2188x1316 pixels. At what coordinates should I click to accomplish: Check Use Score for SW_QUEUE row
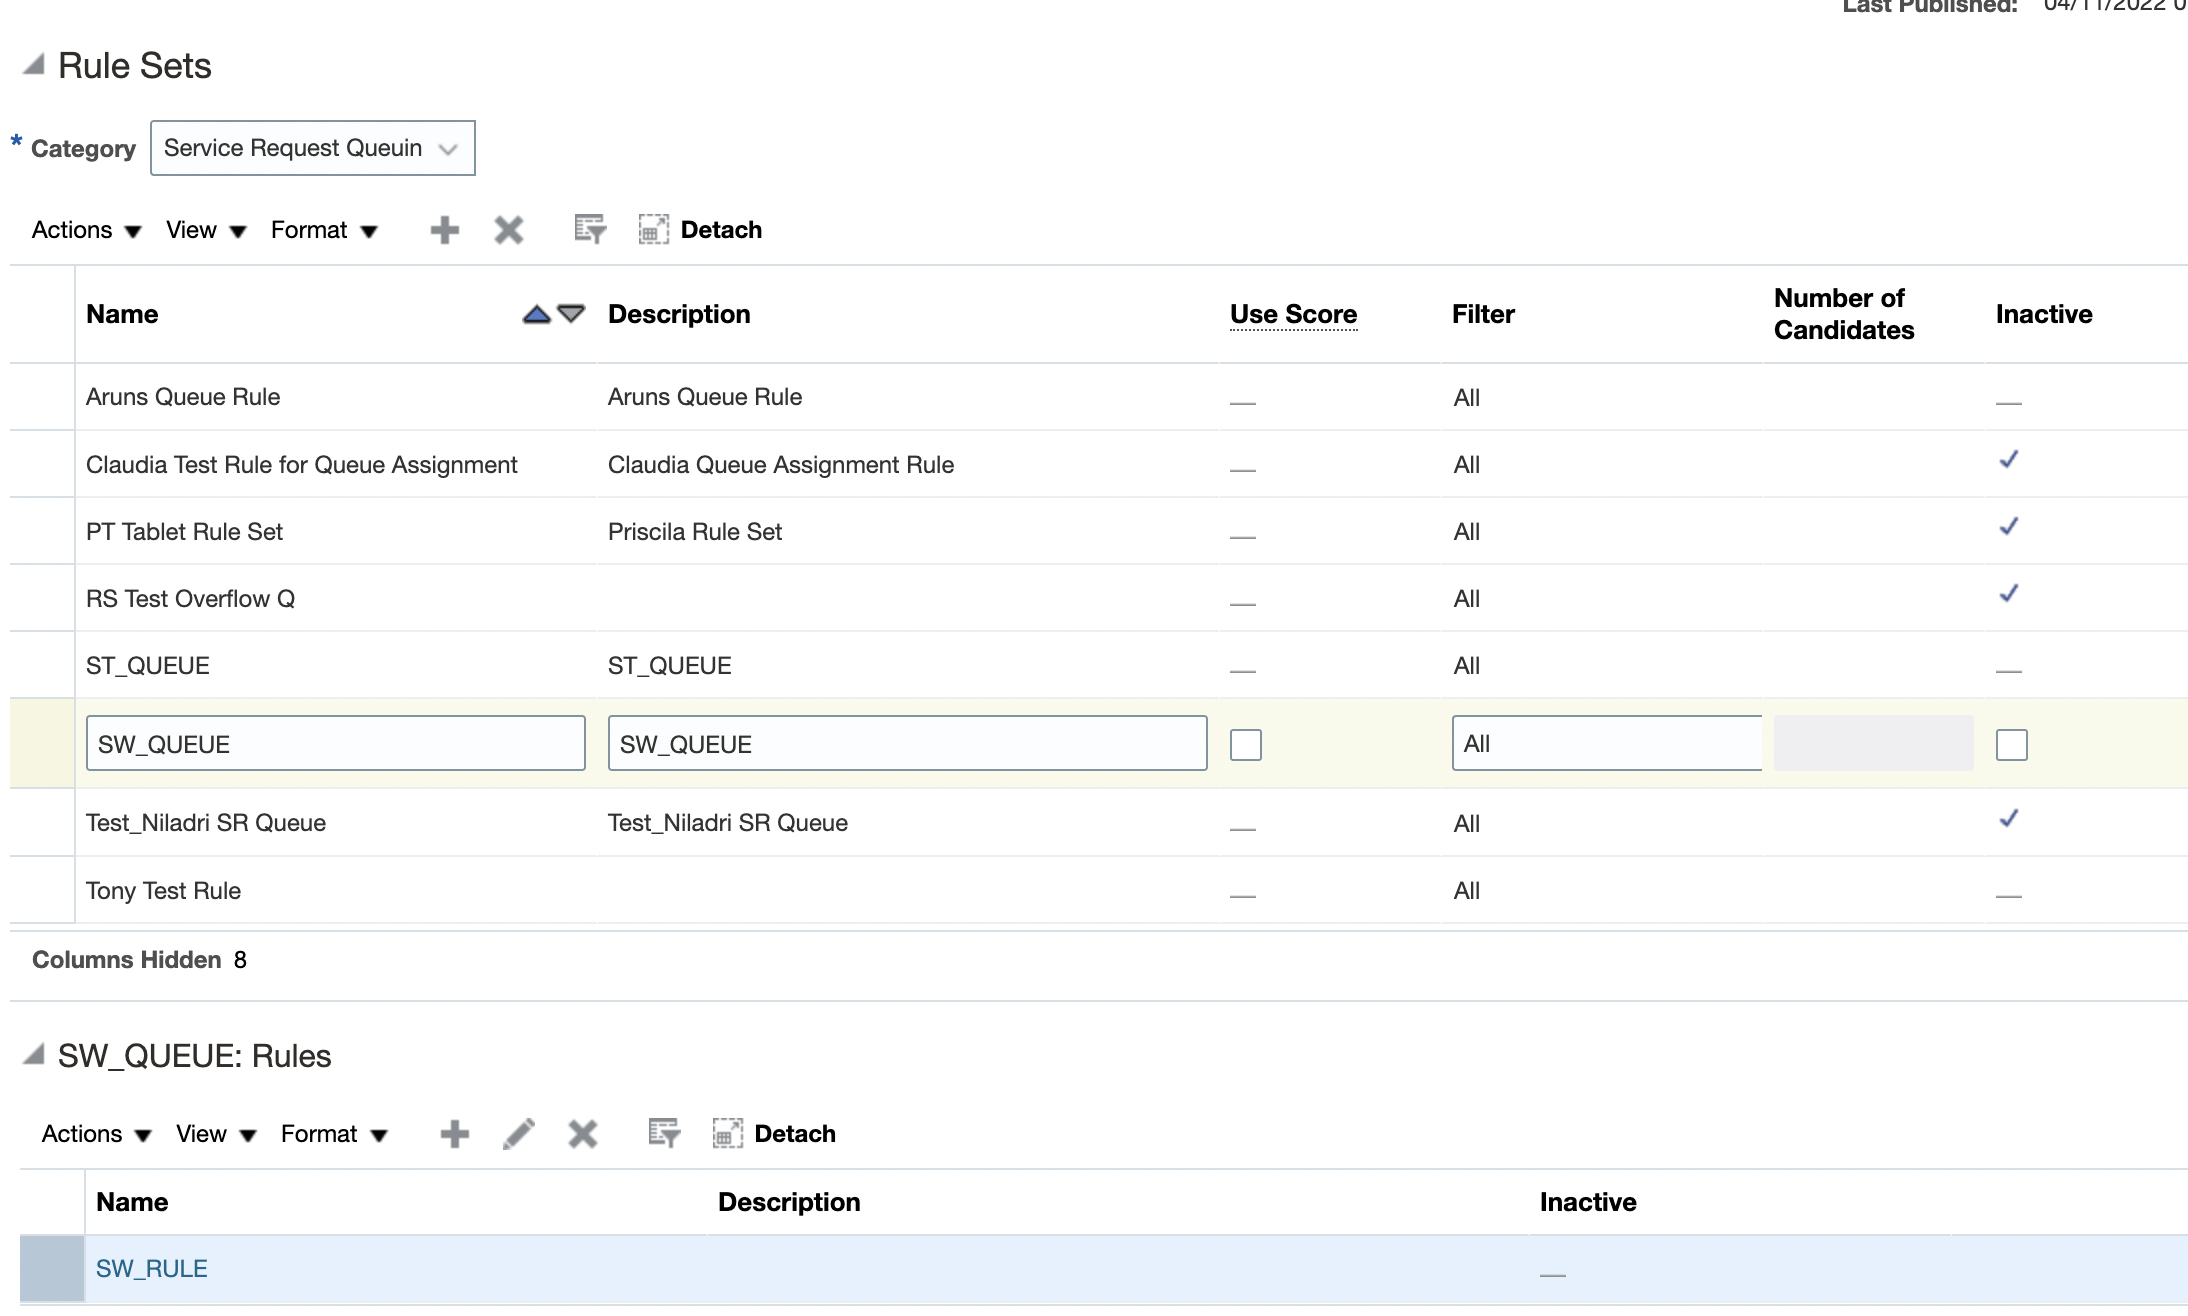(x=1245, y=745)
